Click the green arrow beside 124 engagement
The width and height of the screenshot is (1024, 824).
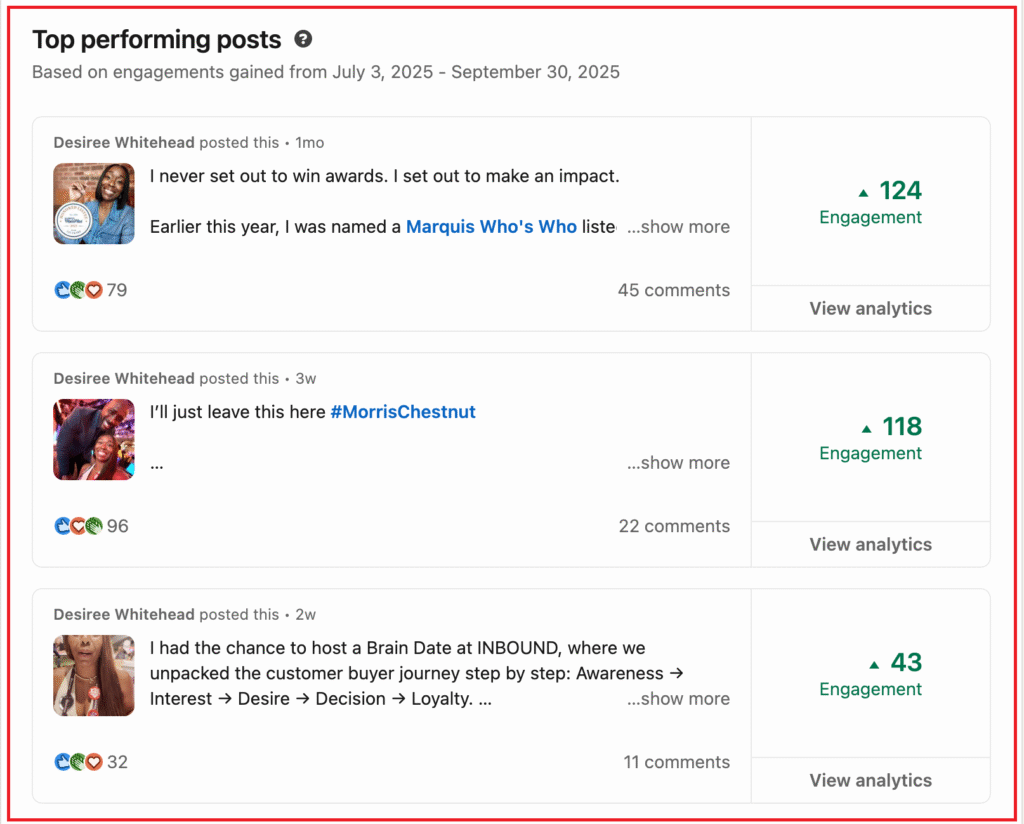click(864, 192)
